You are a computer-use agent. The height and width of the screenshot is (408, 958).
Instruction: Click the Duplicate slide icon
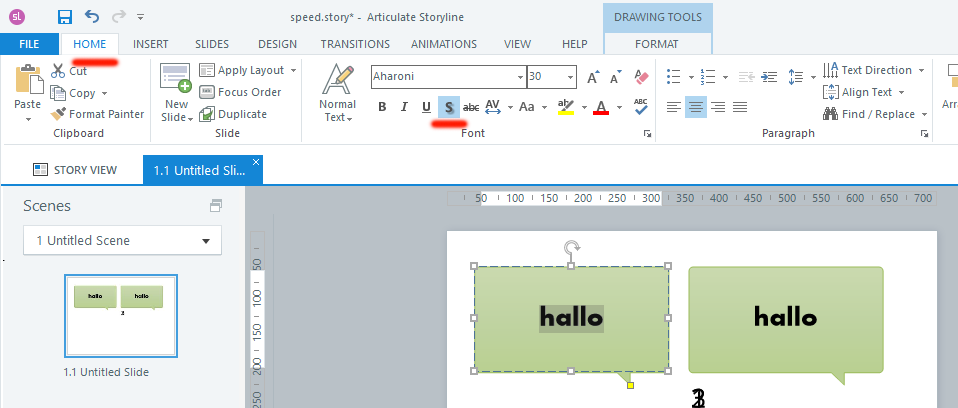pos(232,114)
